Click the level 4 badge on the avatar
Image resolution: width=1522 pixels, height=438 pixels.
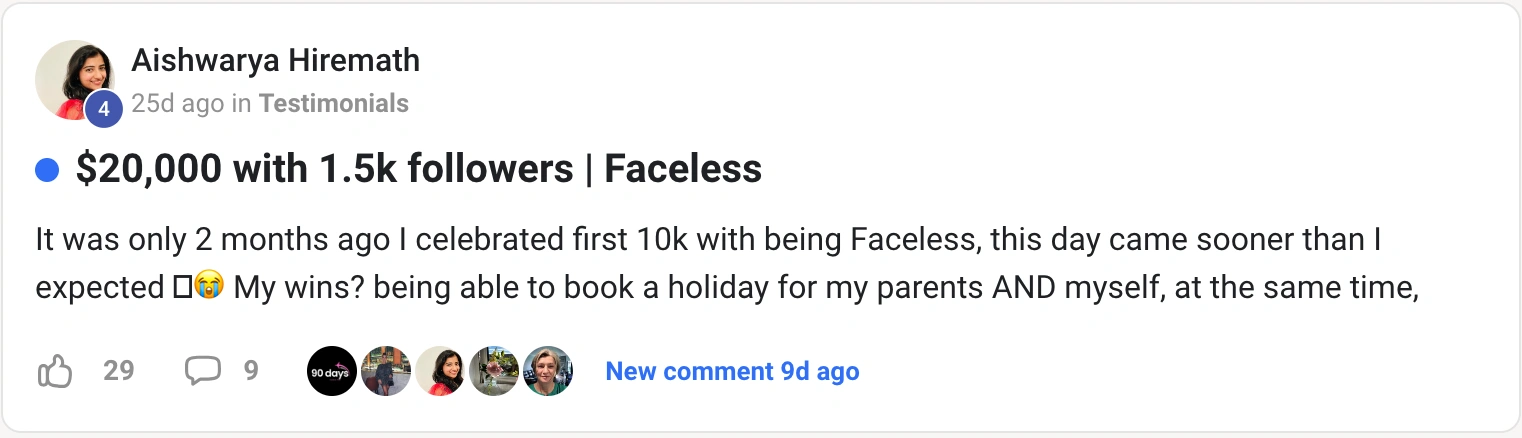103,109
